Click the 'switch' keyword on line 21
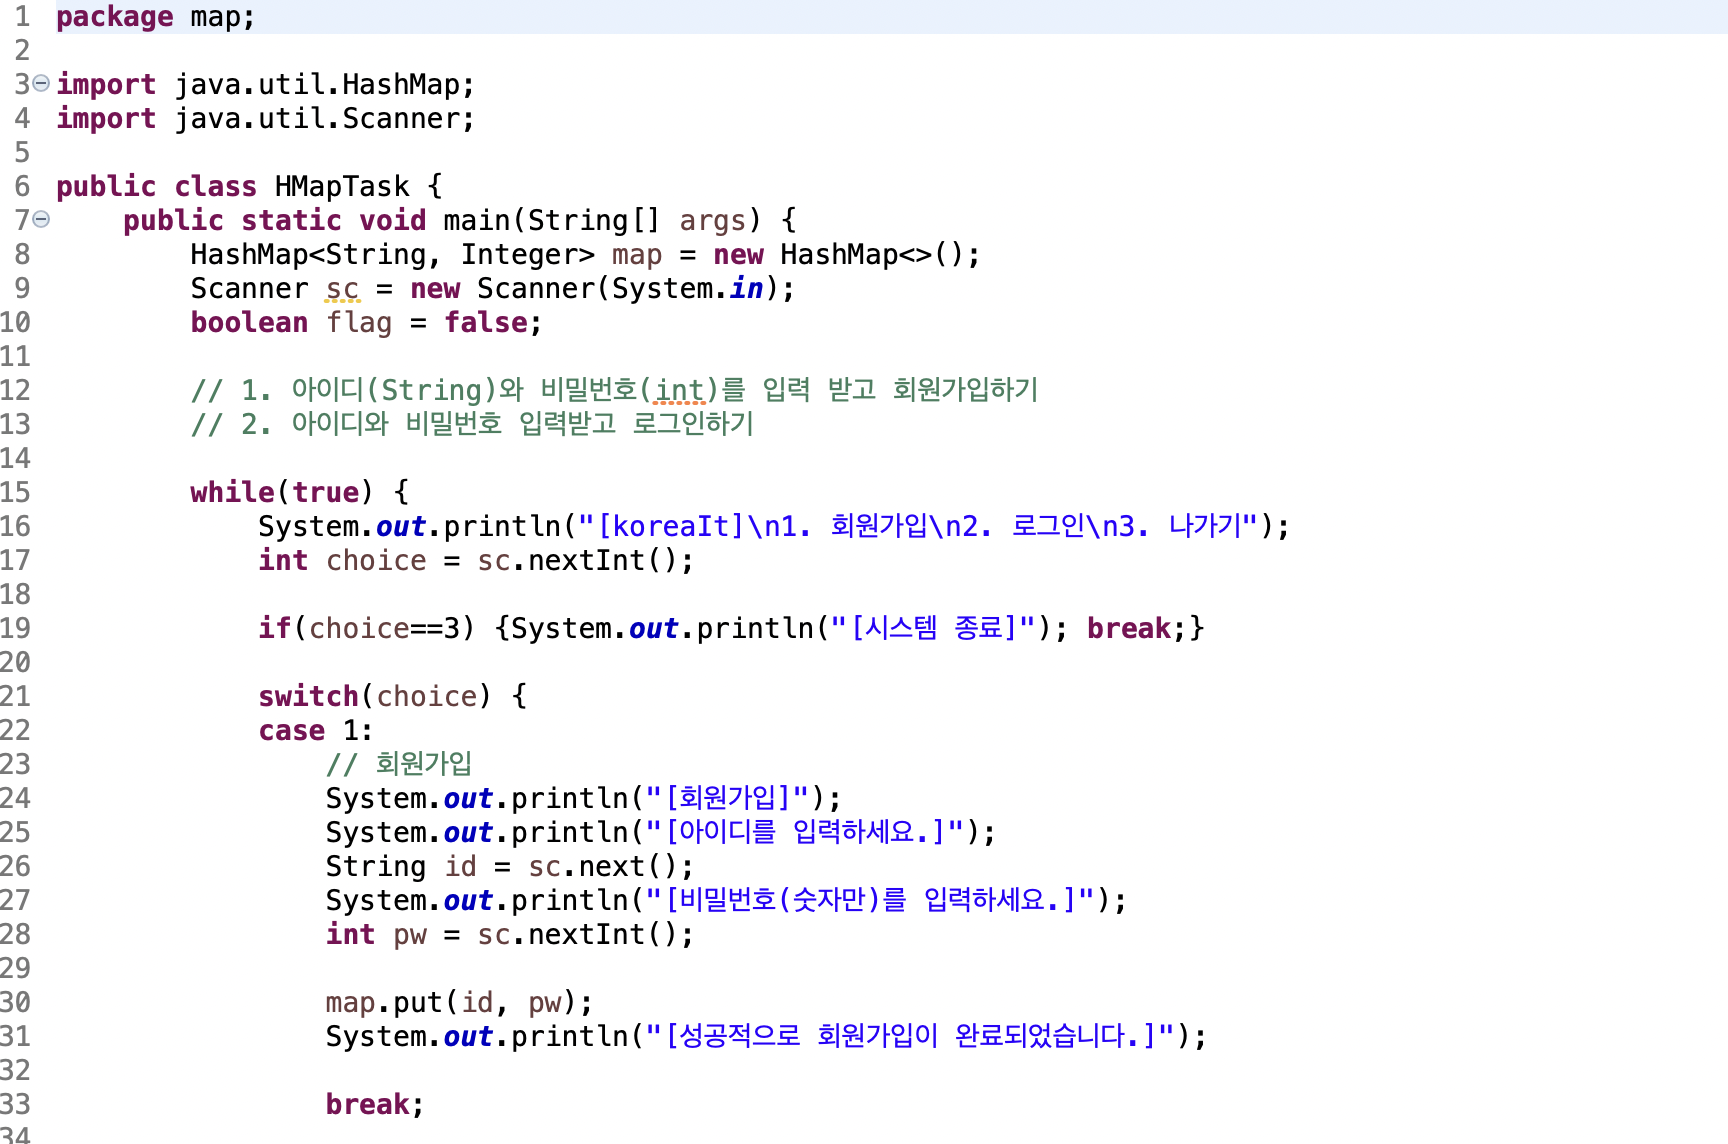 click(308, 697)
